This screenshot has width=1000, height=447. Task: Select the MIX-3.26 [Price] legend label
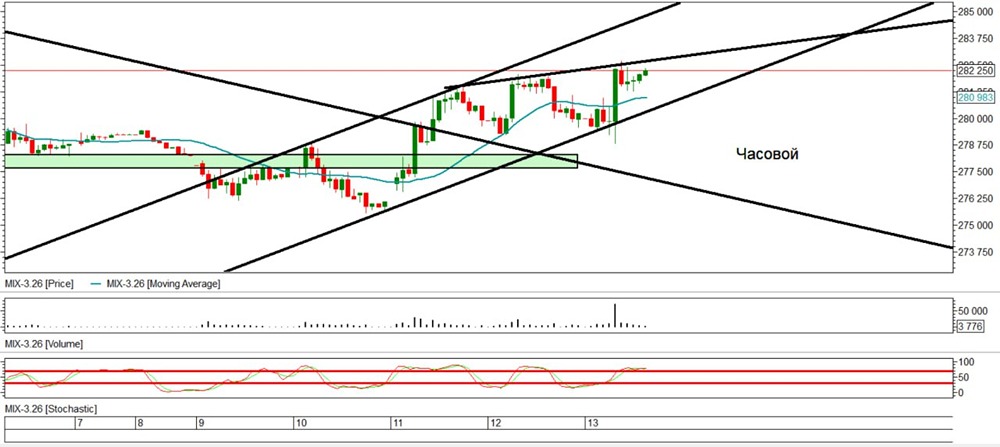coord(39,284)
